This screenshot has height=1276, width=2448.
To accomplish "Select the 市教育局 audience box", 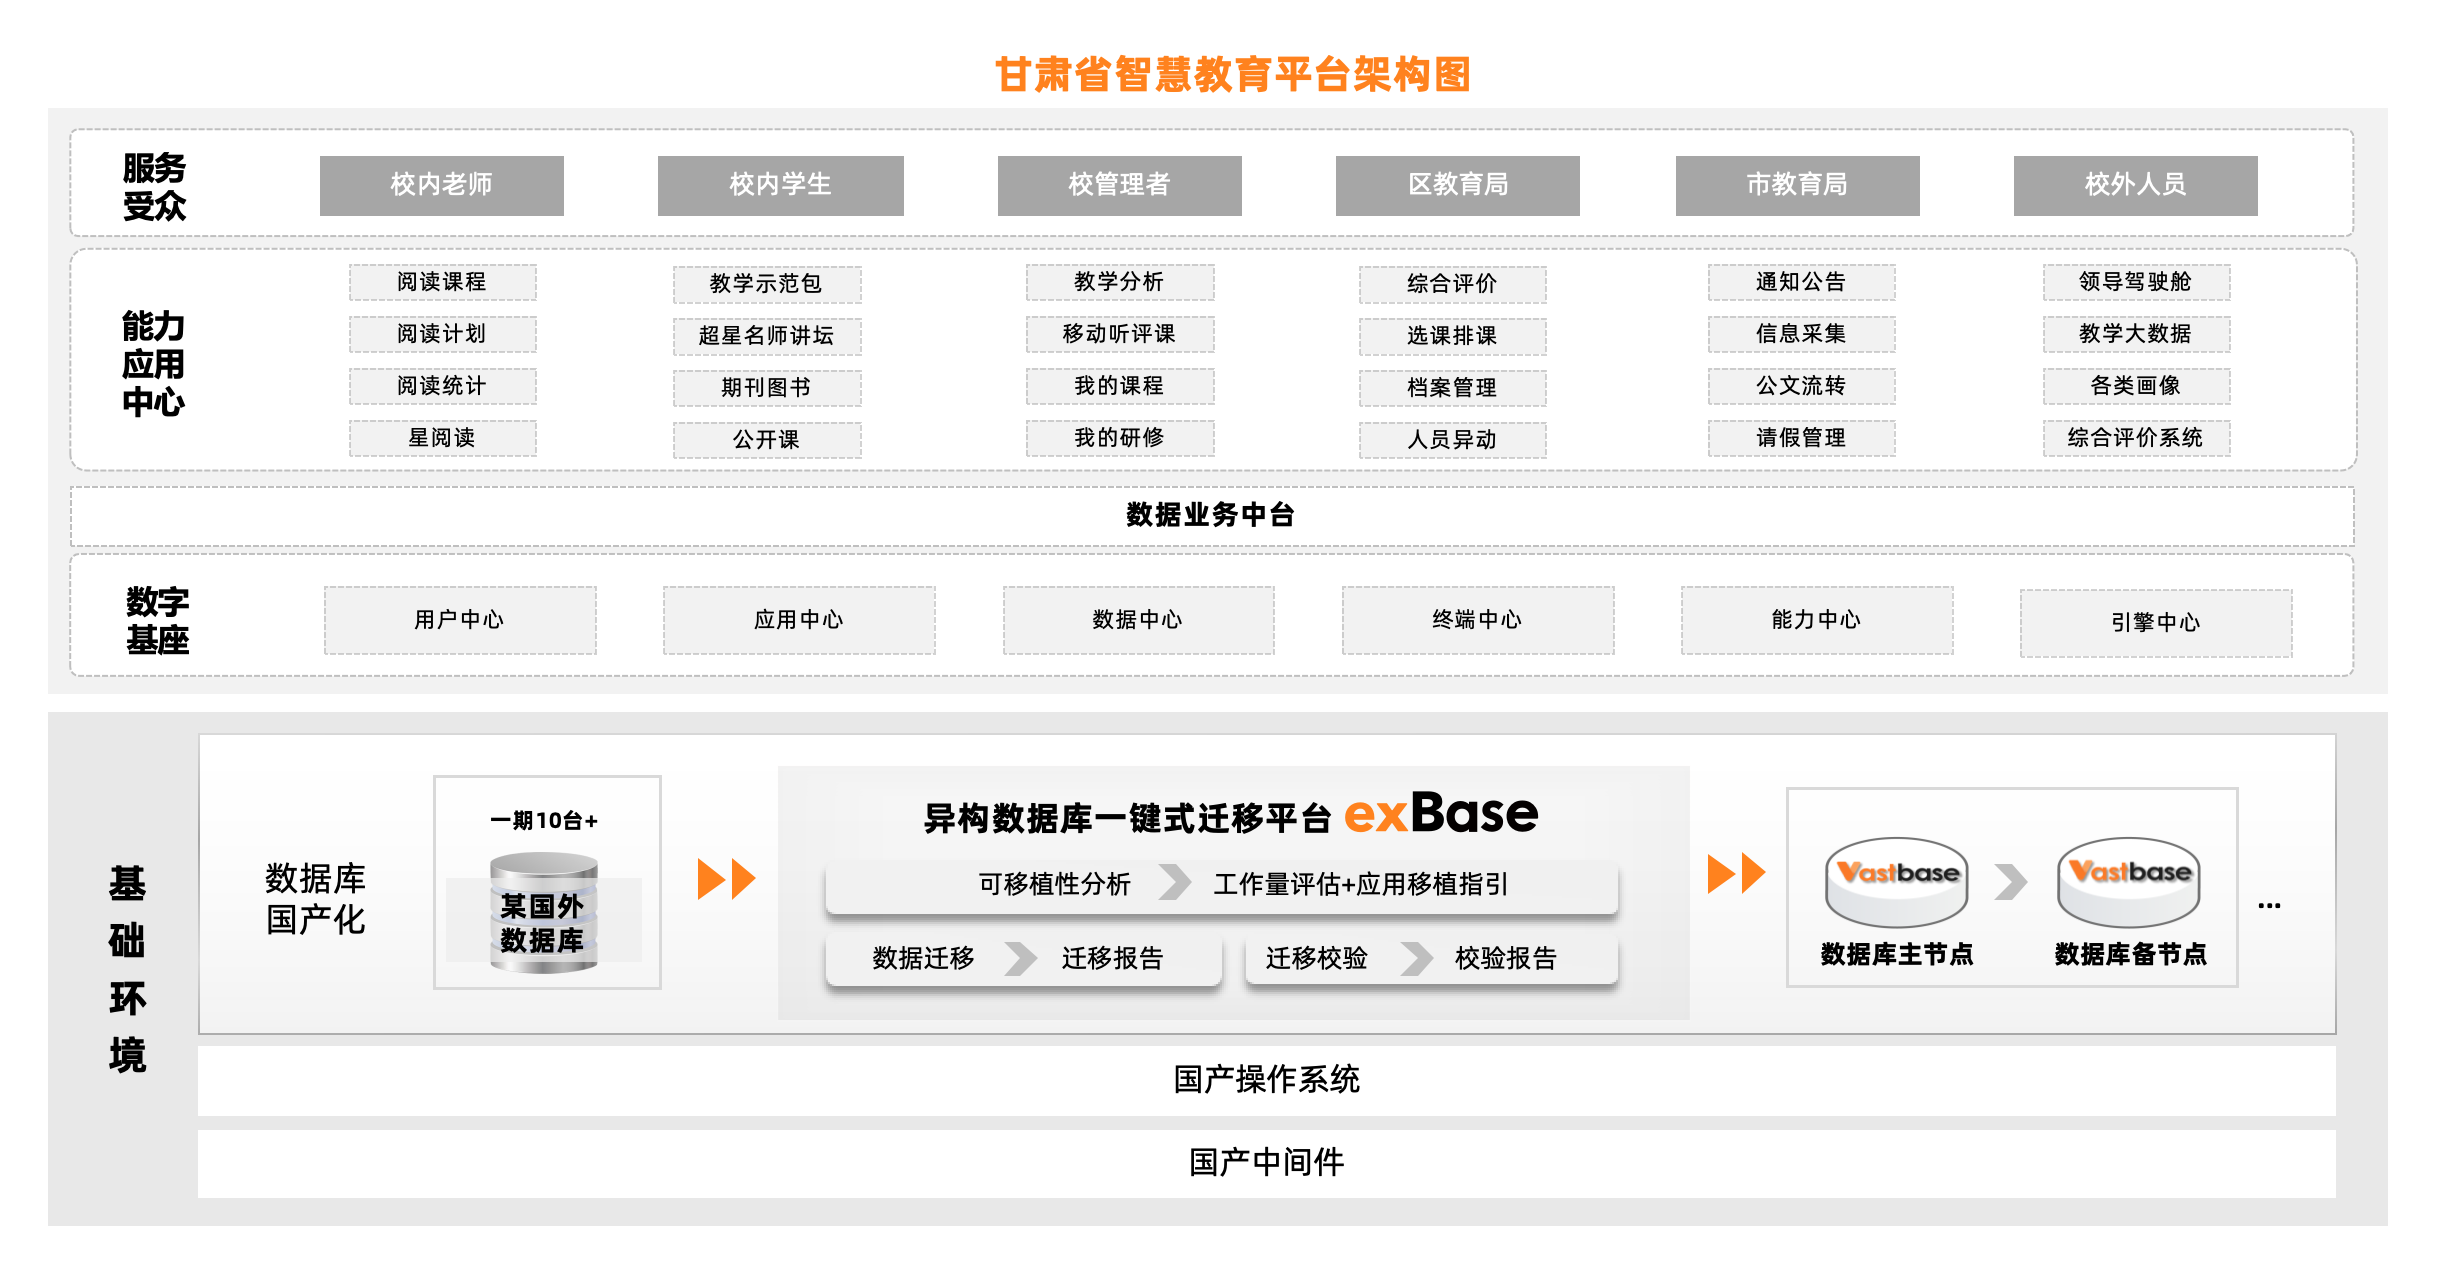I will [x=1798, y=185].
